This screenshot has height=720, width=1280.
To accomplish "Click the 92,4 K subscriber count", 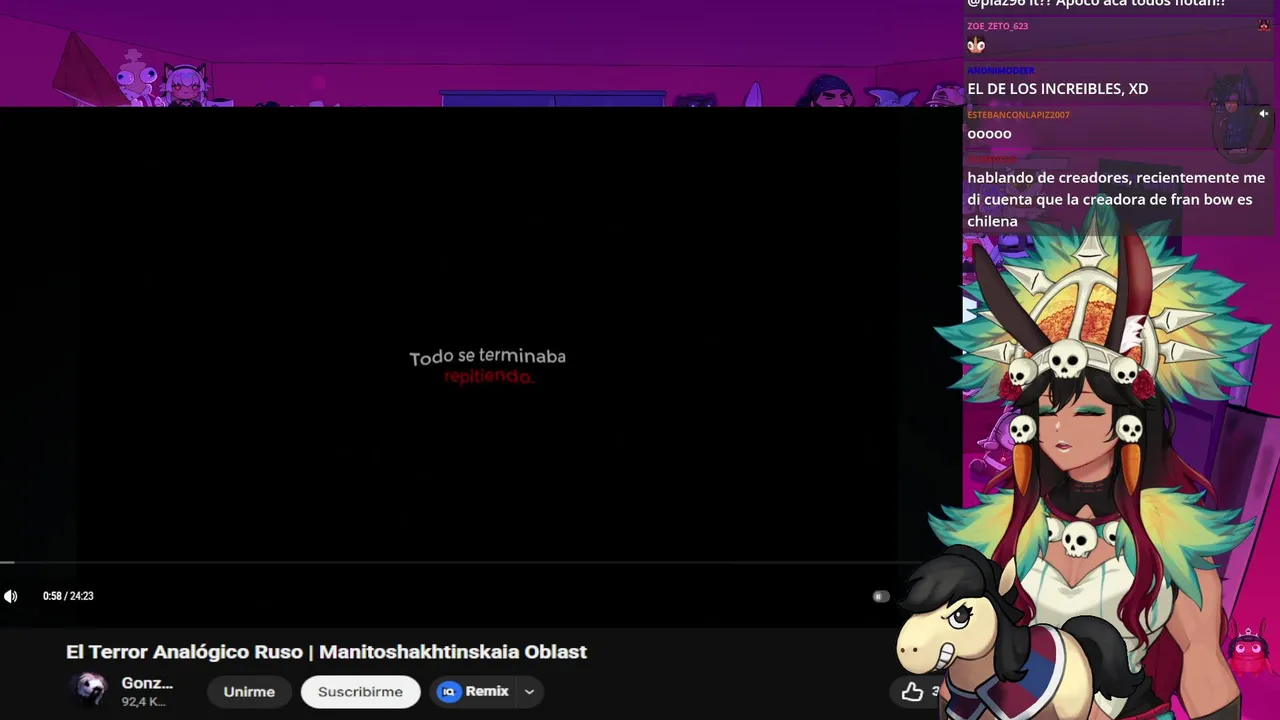I will [x=143, y=702].
